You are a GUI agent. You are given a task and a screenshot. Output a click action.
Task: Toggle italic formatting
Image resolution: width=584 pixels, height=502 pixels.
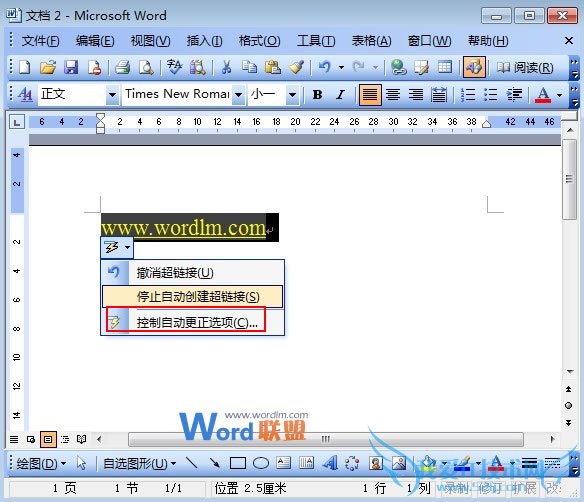point(340,95)
